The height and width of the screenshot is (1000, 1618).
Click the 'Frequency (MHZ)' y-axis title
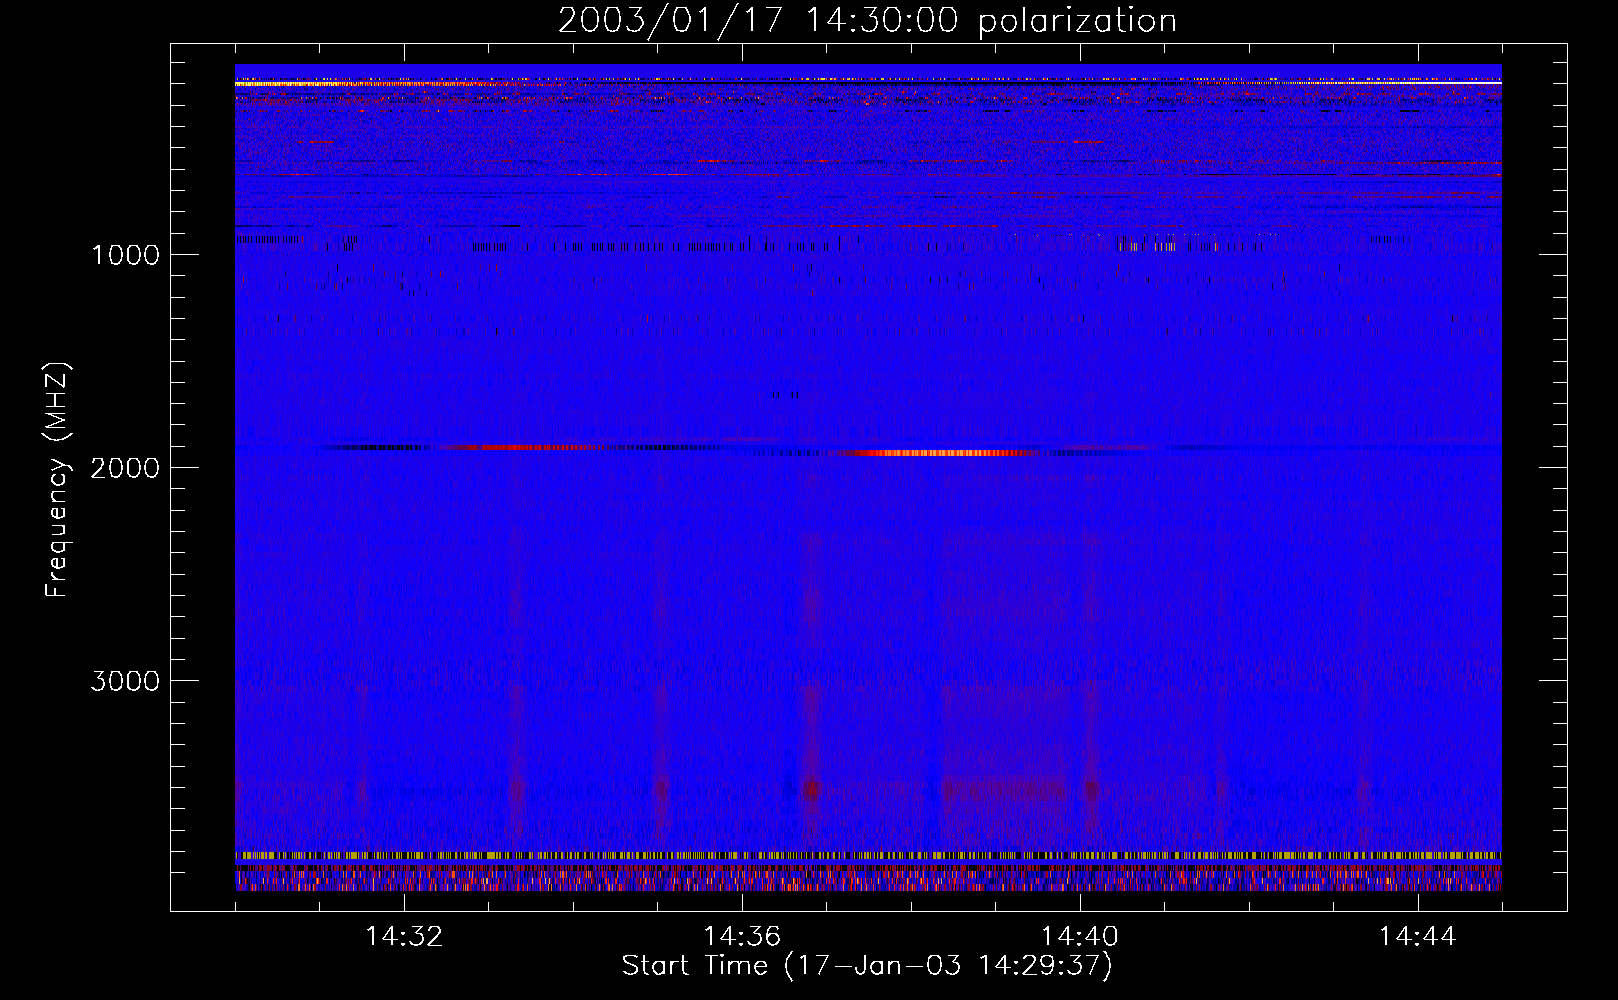(57, 480)
